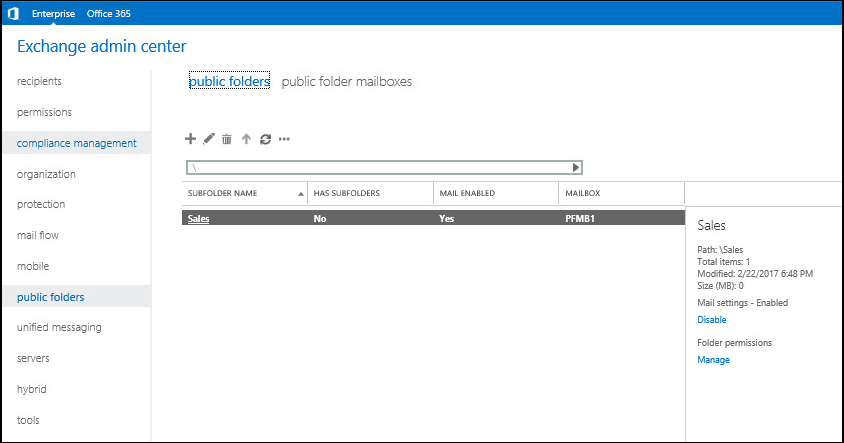This screenshot has height=443, width=844.
Task: Delete the folder using trash icon
Action: (227, 139)
